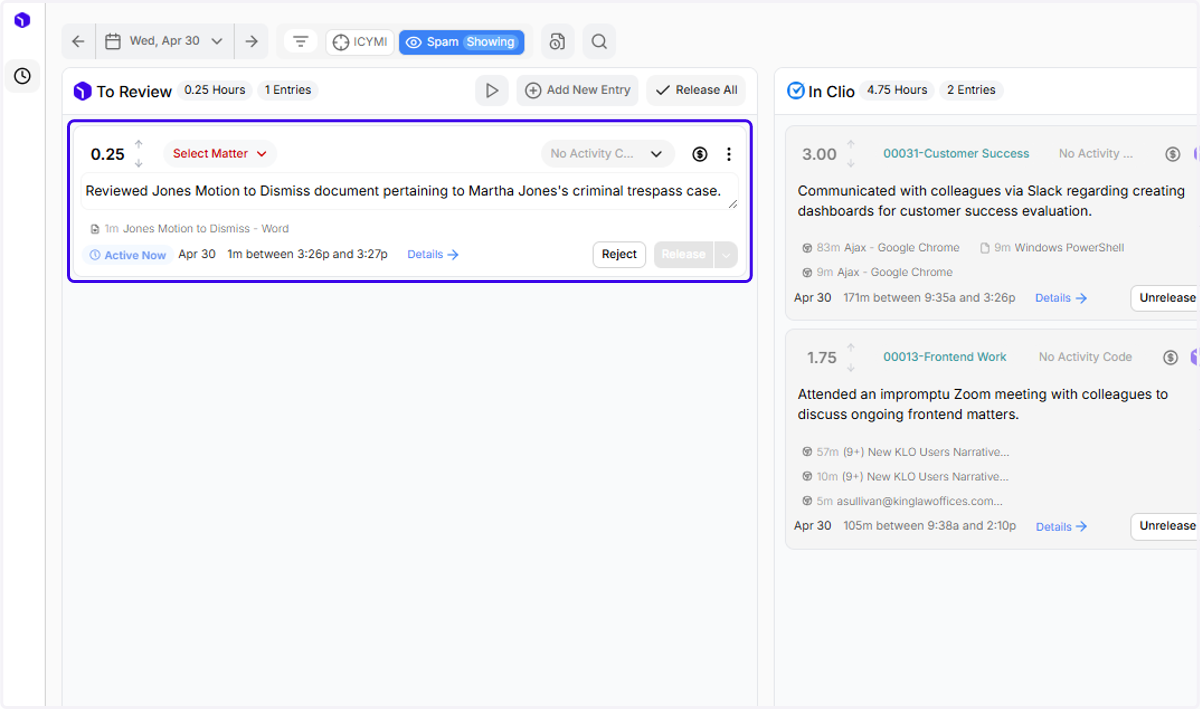Go to previous day with left arrow
The height and width of the screenshot is (709, 1200).
(78, 41)
